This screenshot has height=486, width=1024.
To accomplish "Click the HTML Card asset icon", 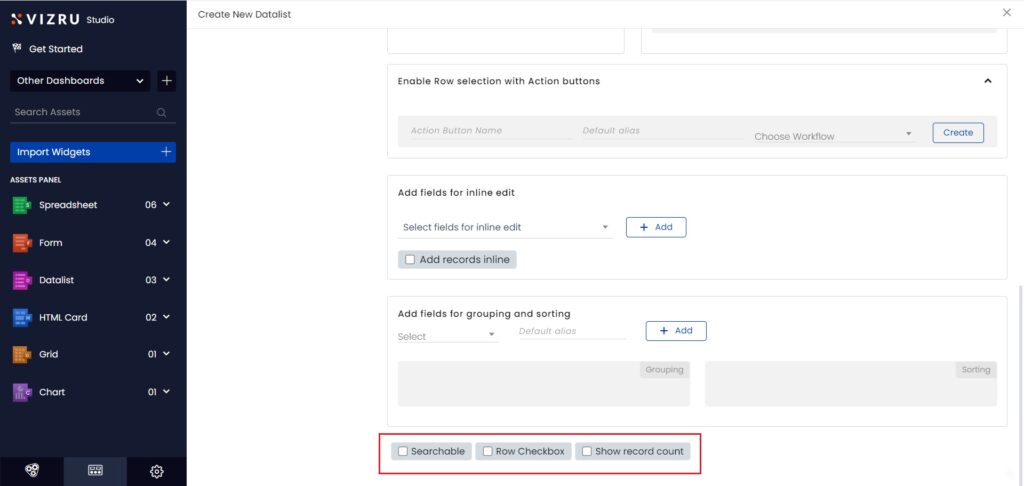I will pos(21,318).
